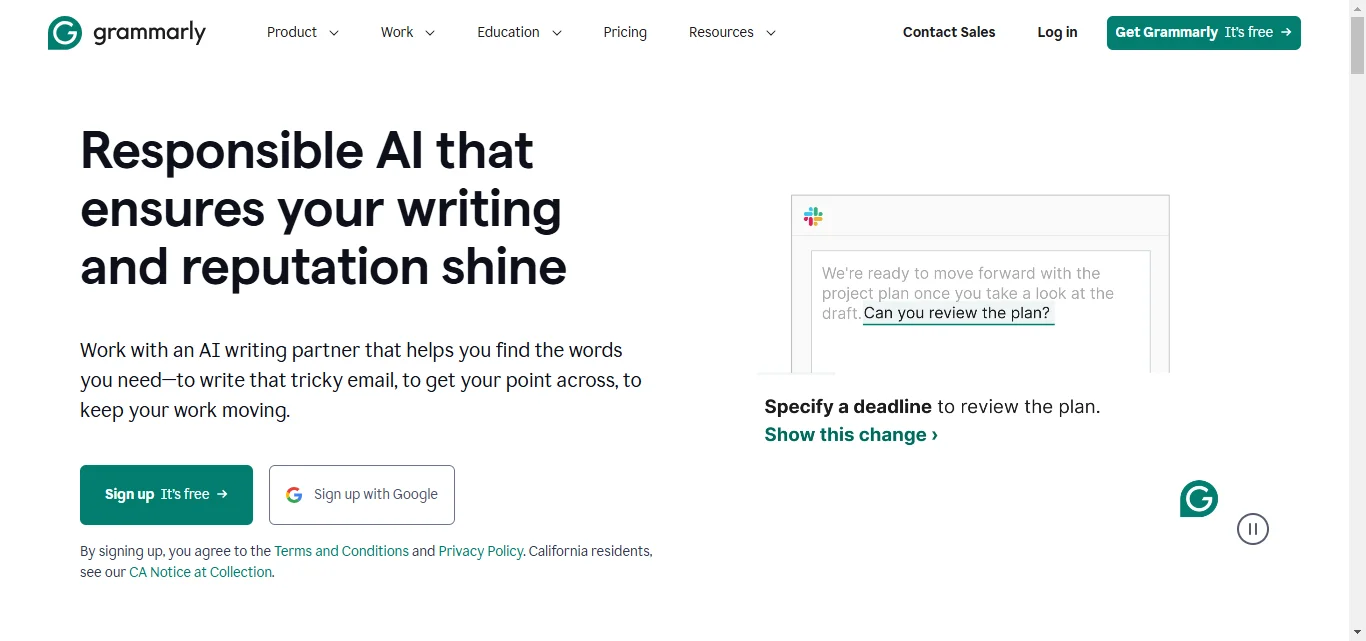Viewport: 1366px width, 641px height.
Task: Click the Grammarly logo
Action: (x=126, y=32)
